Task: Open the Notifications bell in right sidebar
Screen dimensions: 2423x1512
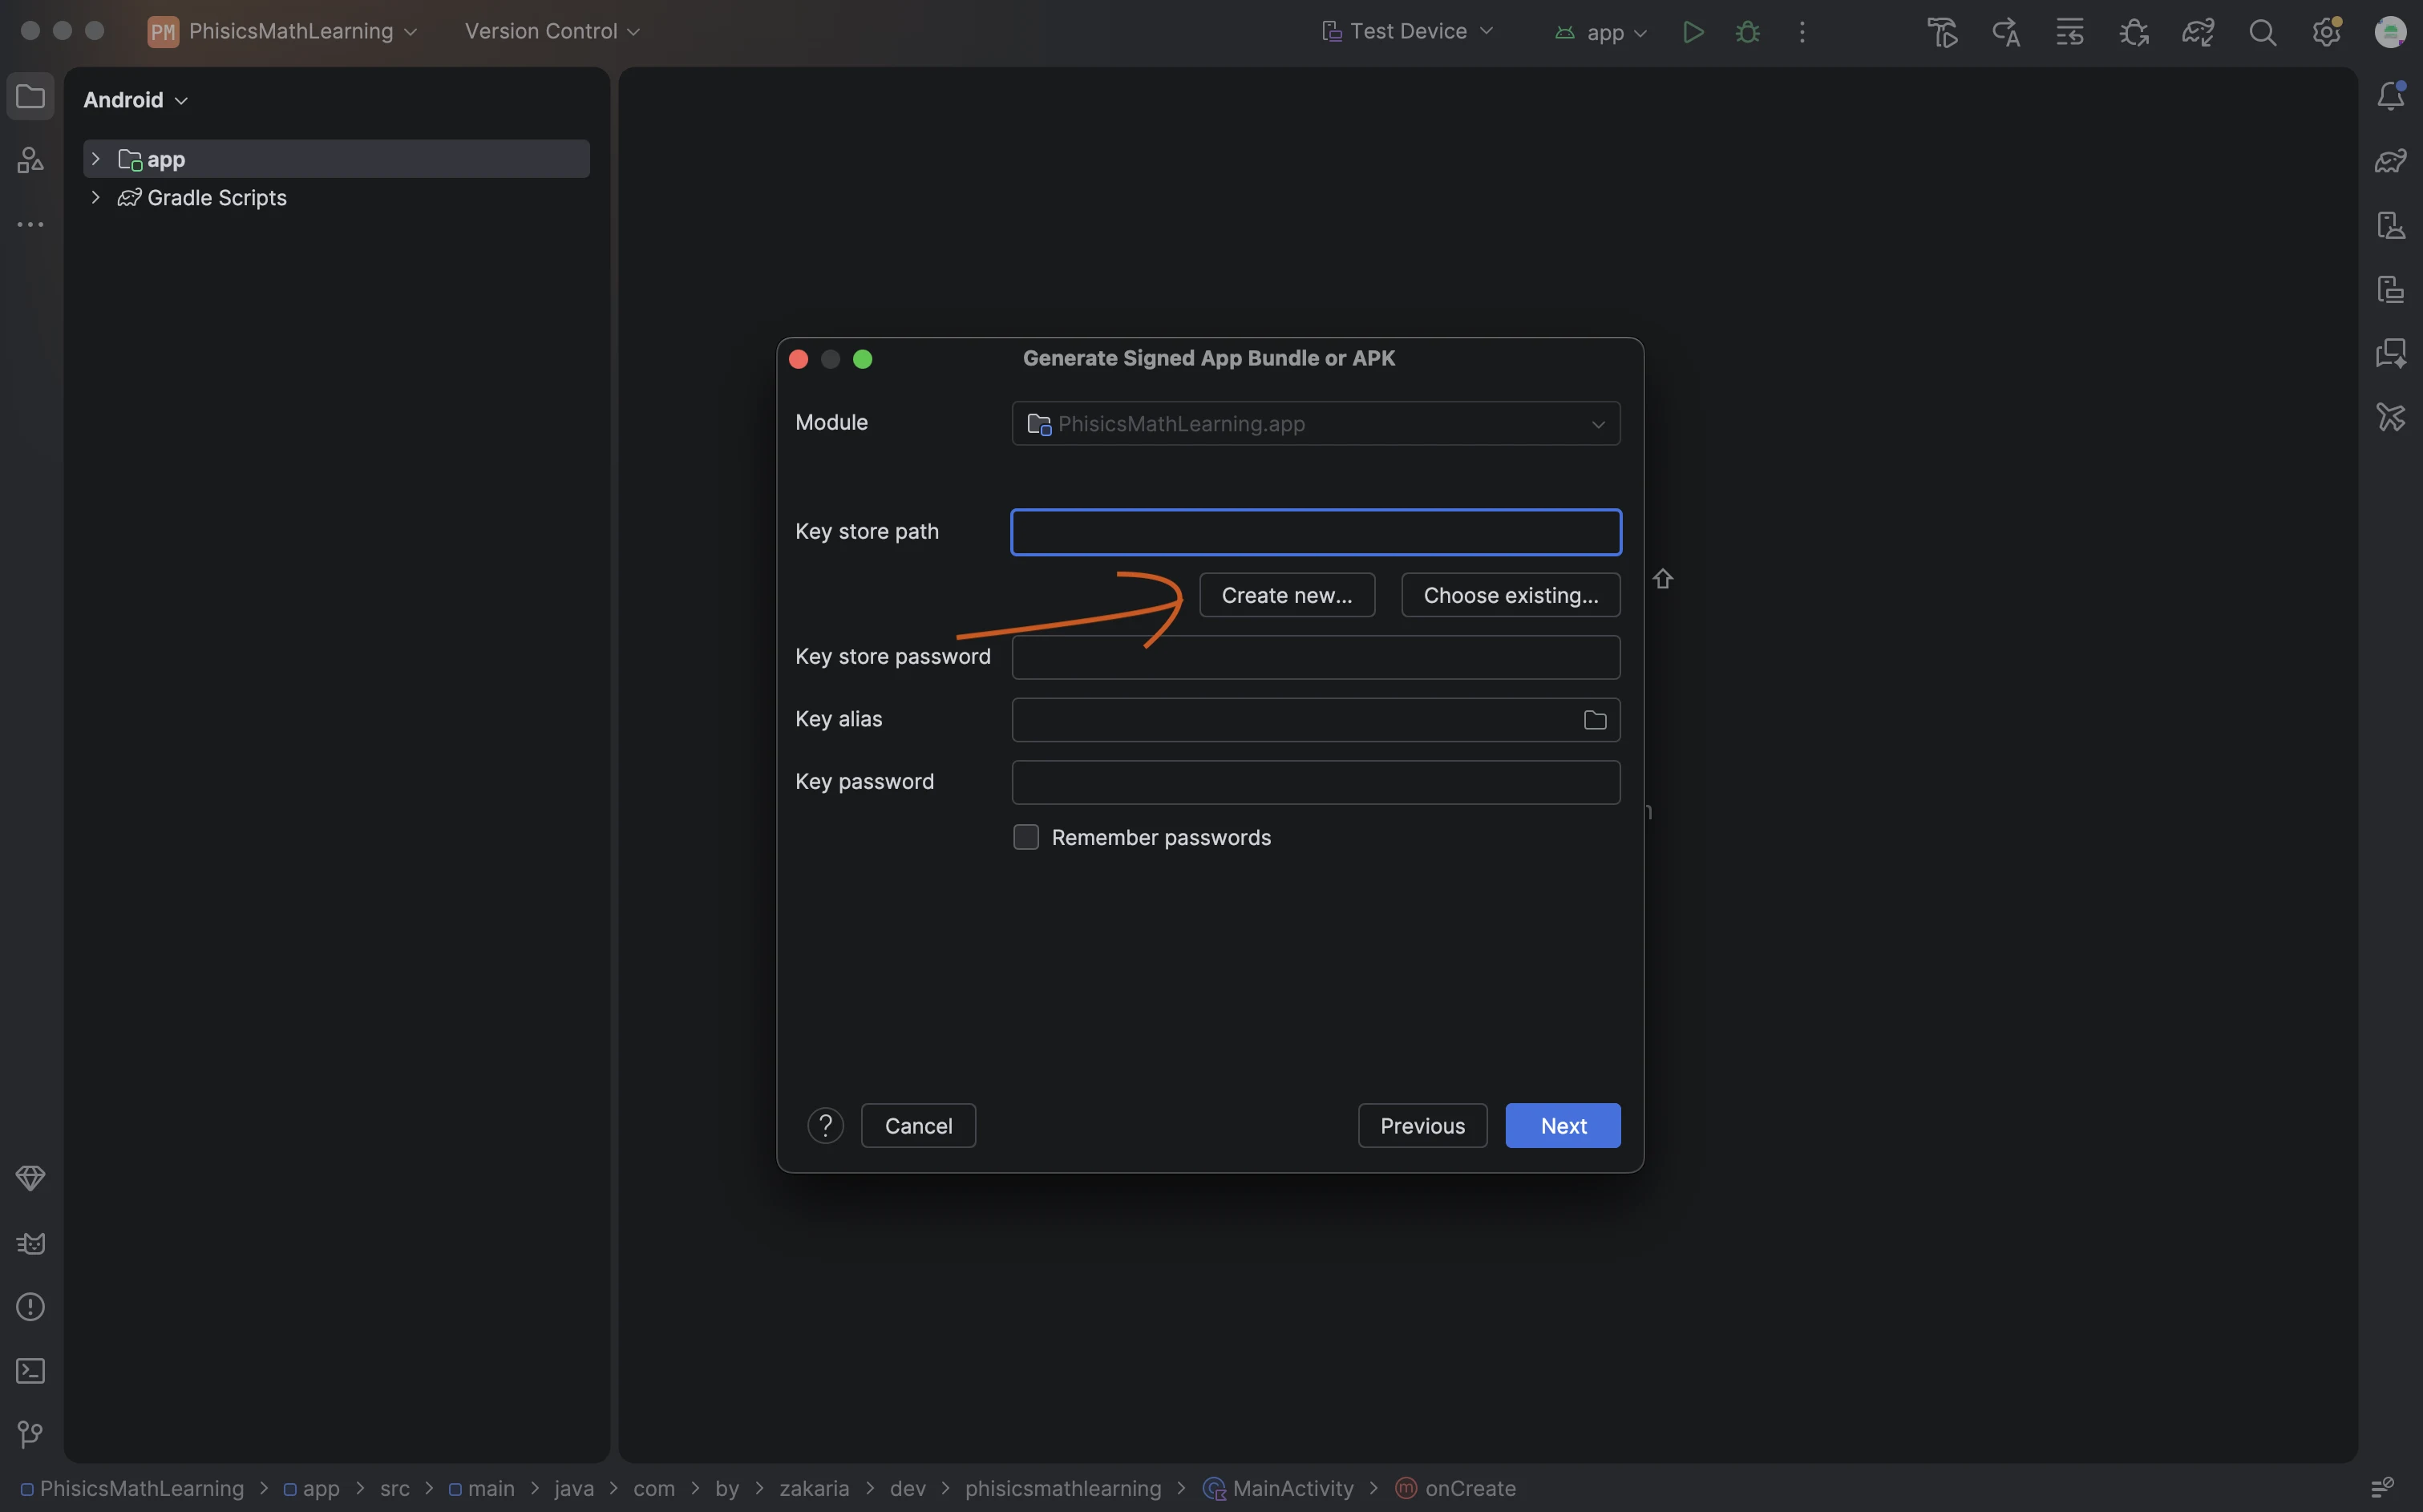Action: click(2390, 96)
